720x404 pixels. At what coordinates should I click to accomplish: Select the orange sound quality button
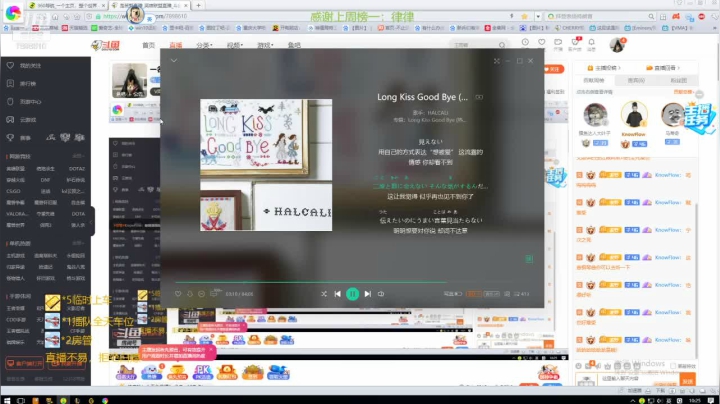click(473, 294)
